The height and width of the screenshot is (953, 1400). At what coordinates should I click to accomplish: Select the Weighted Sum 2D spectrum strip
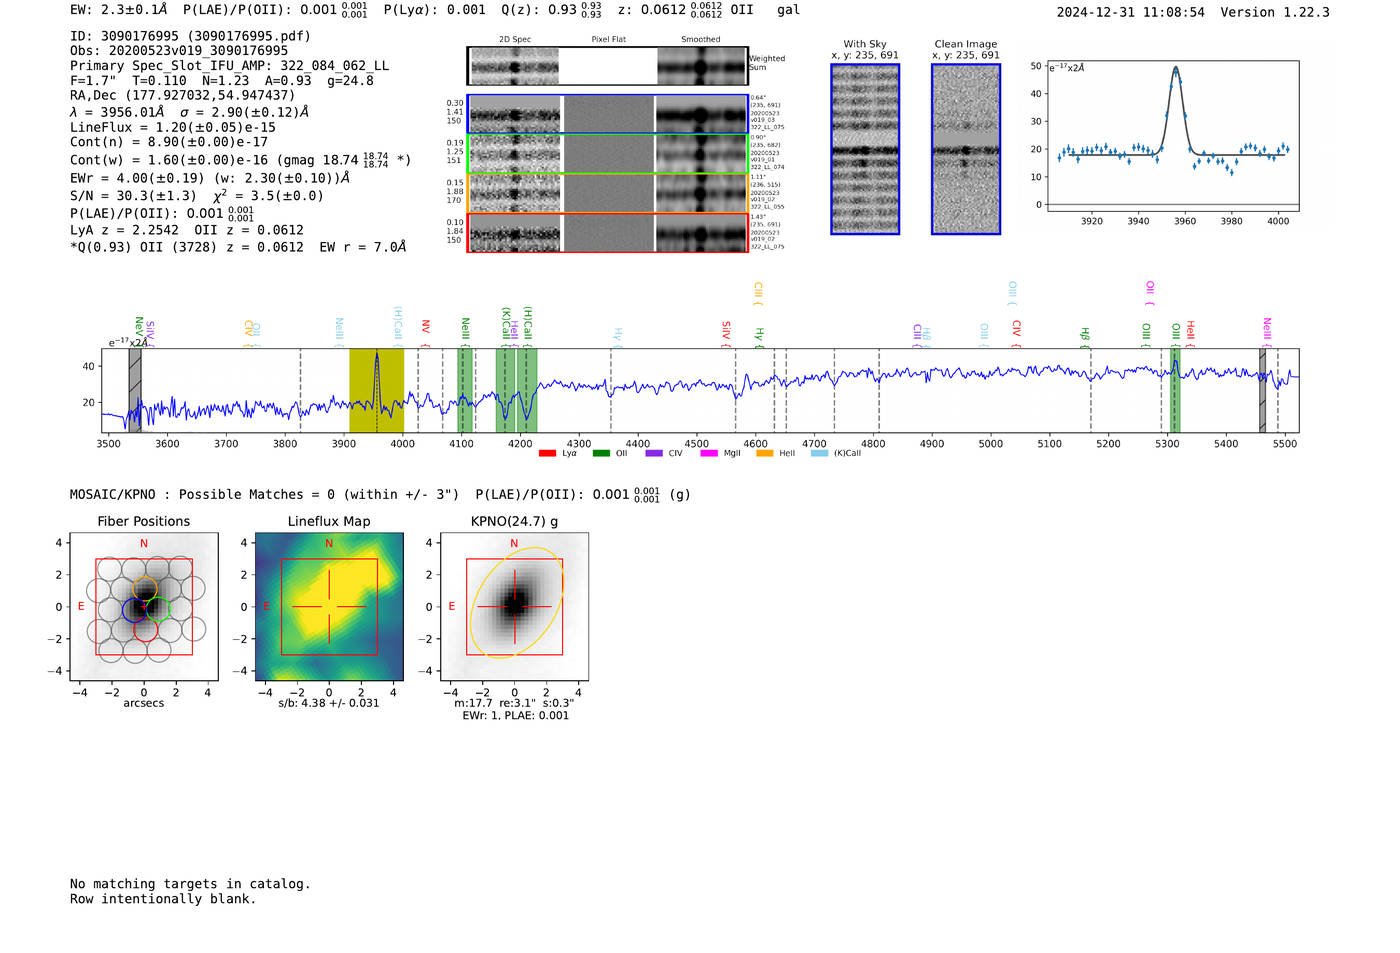tap(608, 66)
